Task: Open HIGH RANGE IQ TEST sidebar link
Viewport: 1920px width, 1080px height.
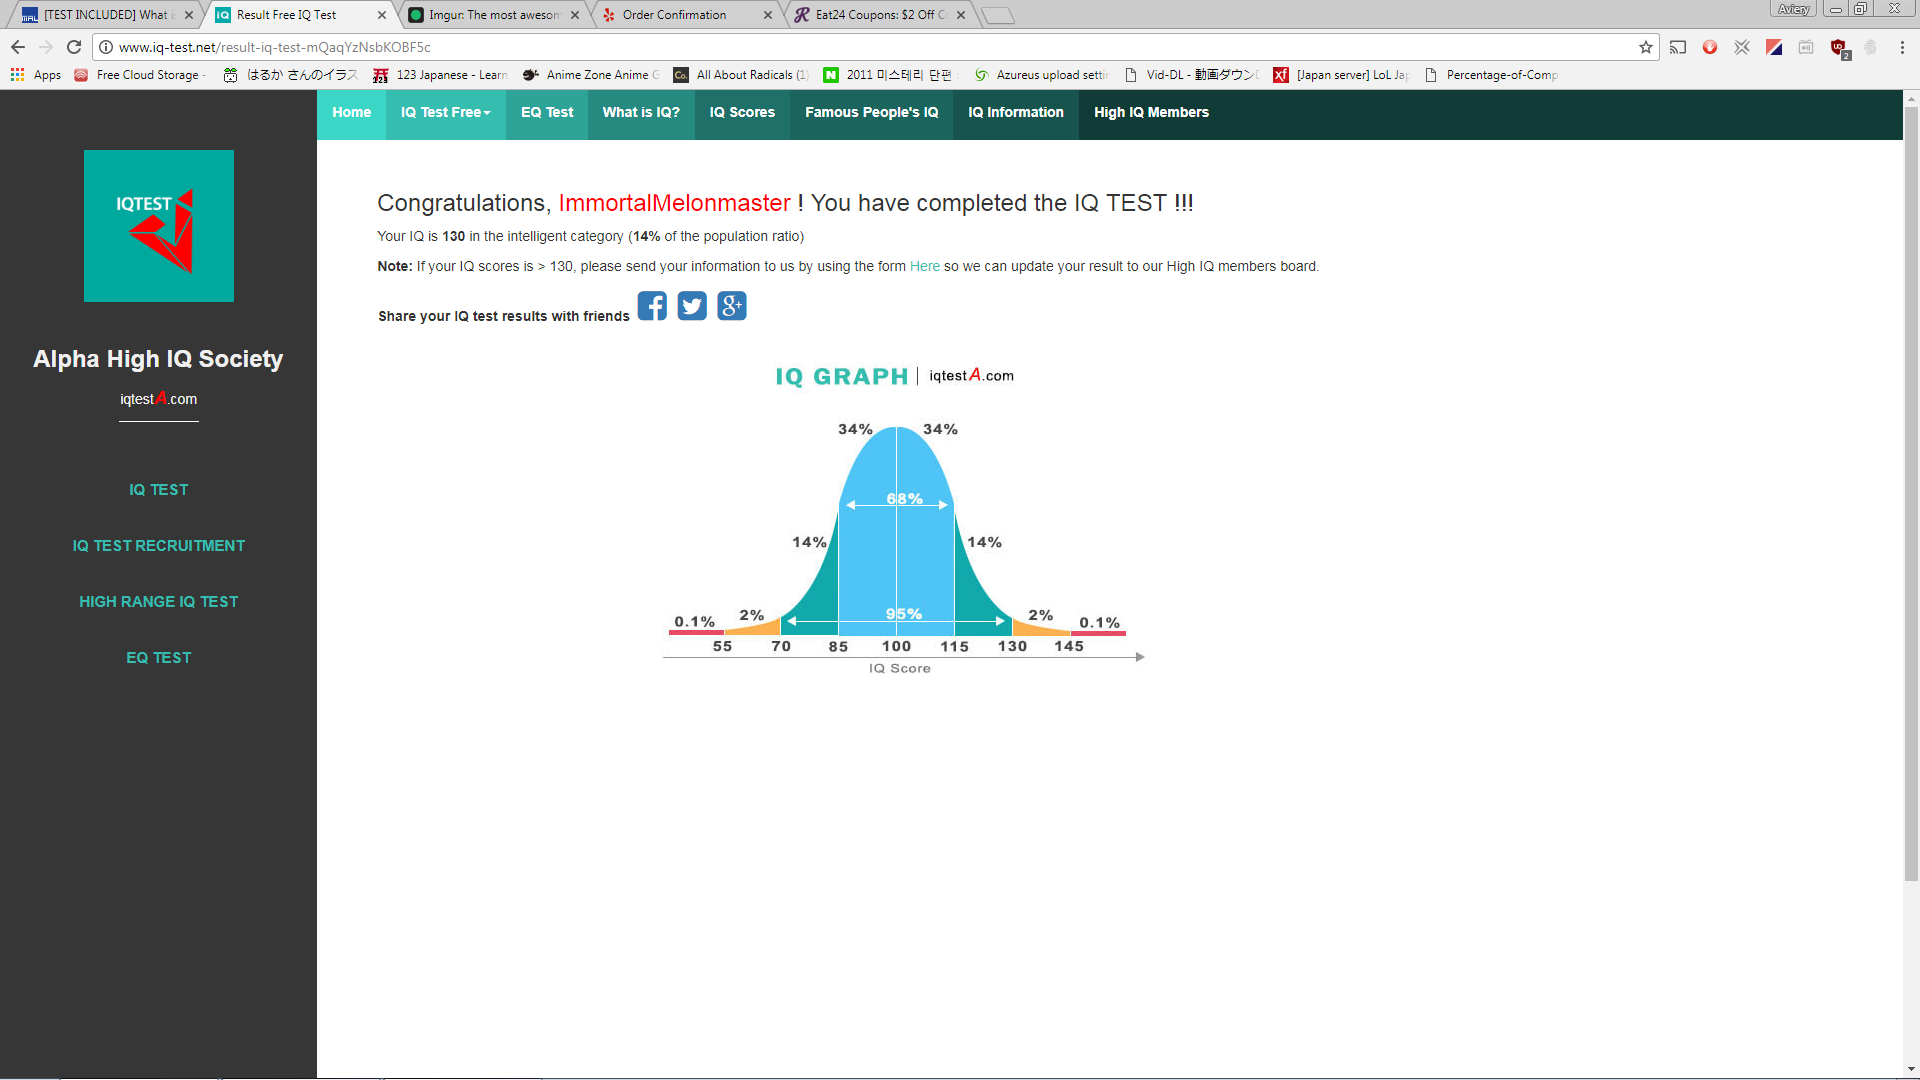Action: pyautogui.click(x=158, y=602)
